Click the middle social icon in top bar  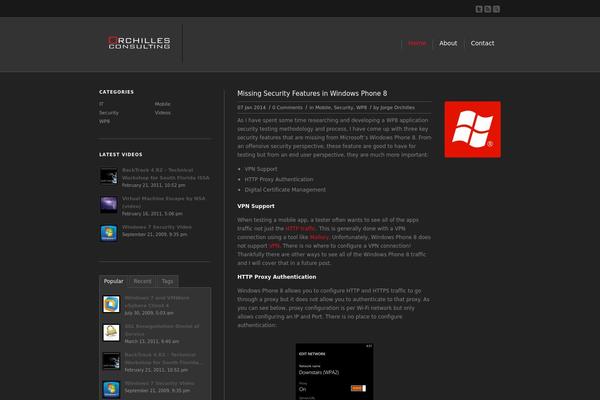pos(488,9)
